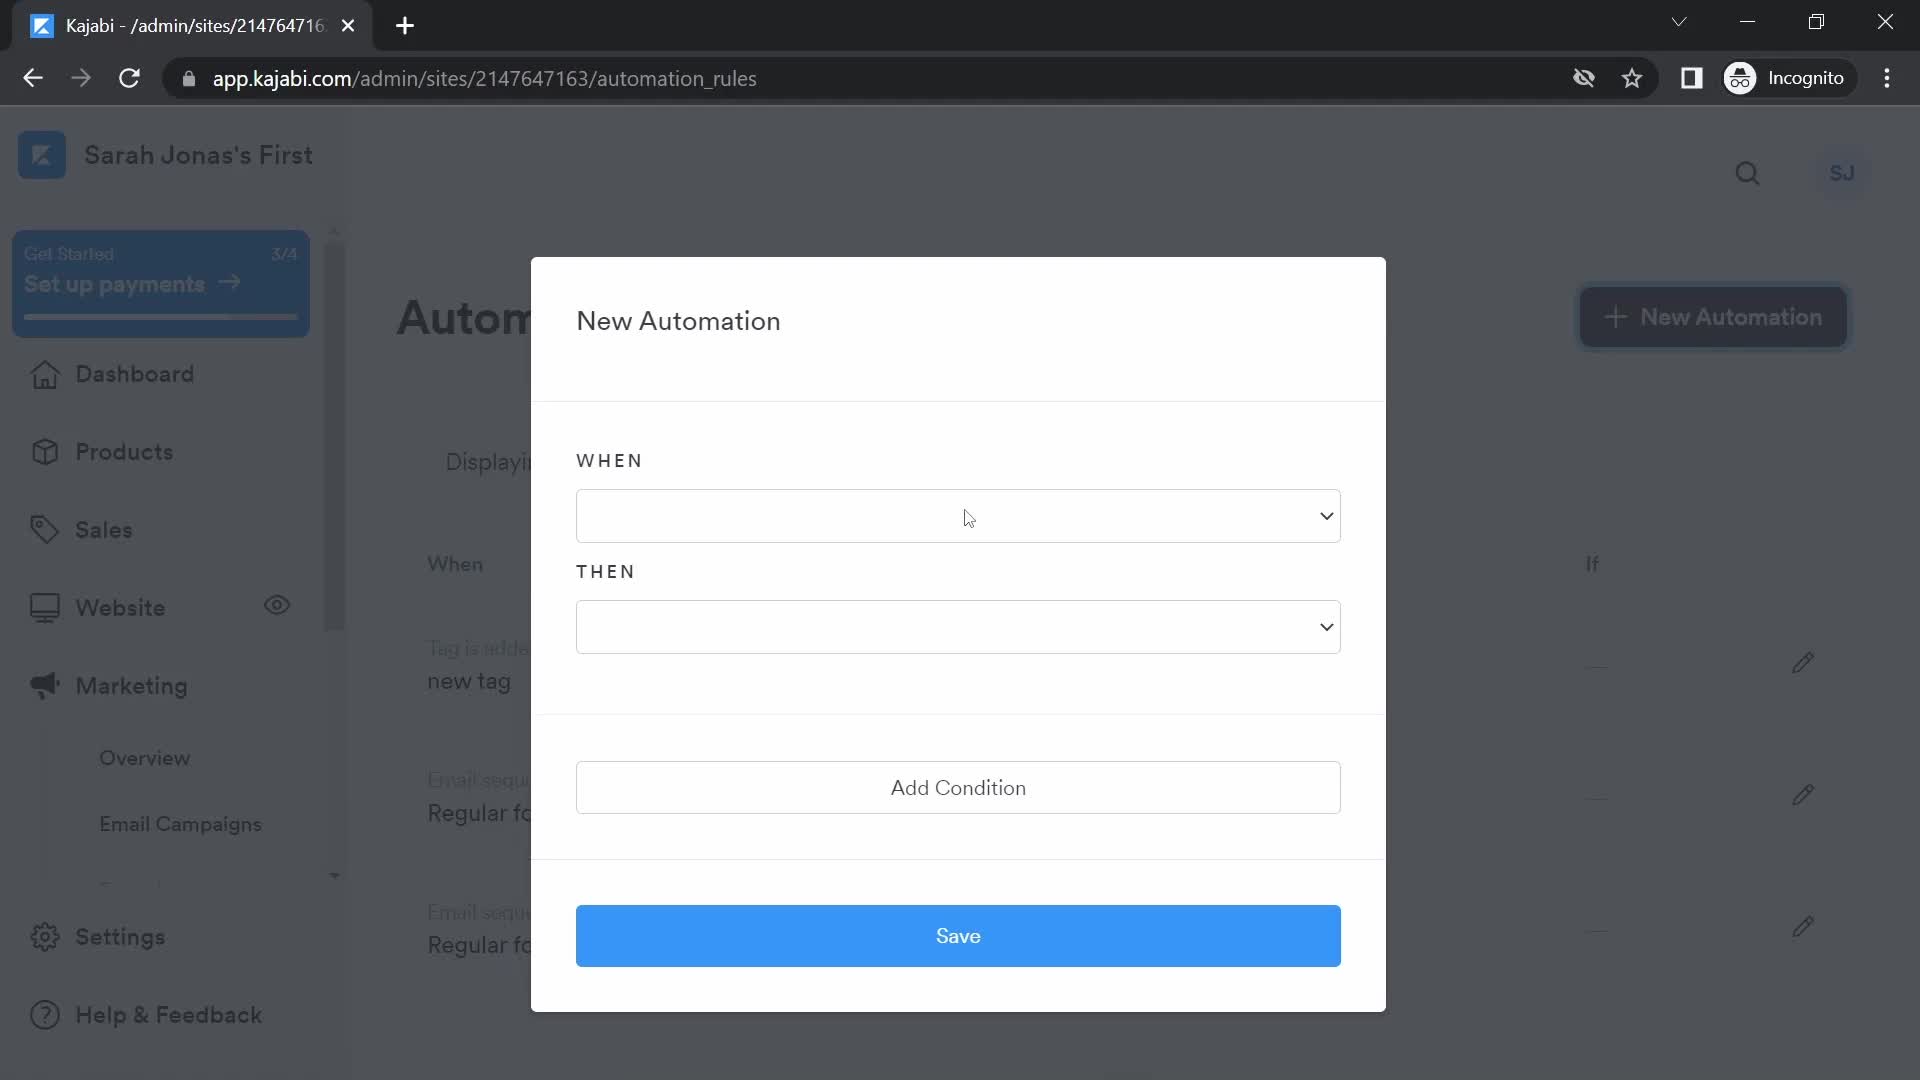Click the address bar URL
Image resolution: width=1920 pixels, height=1080 pixels.
coord(484,78)
